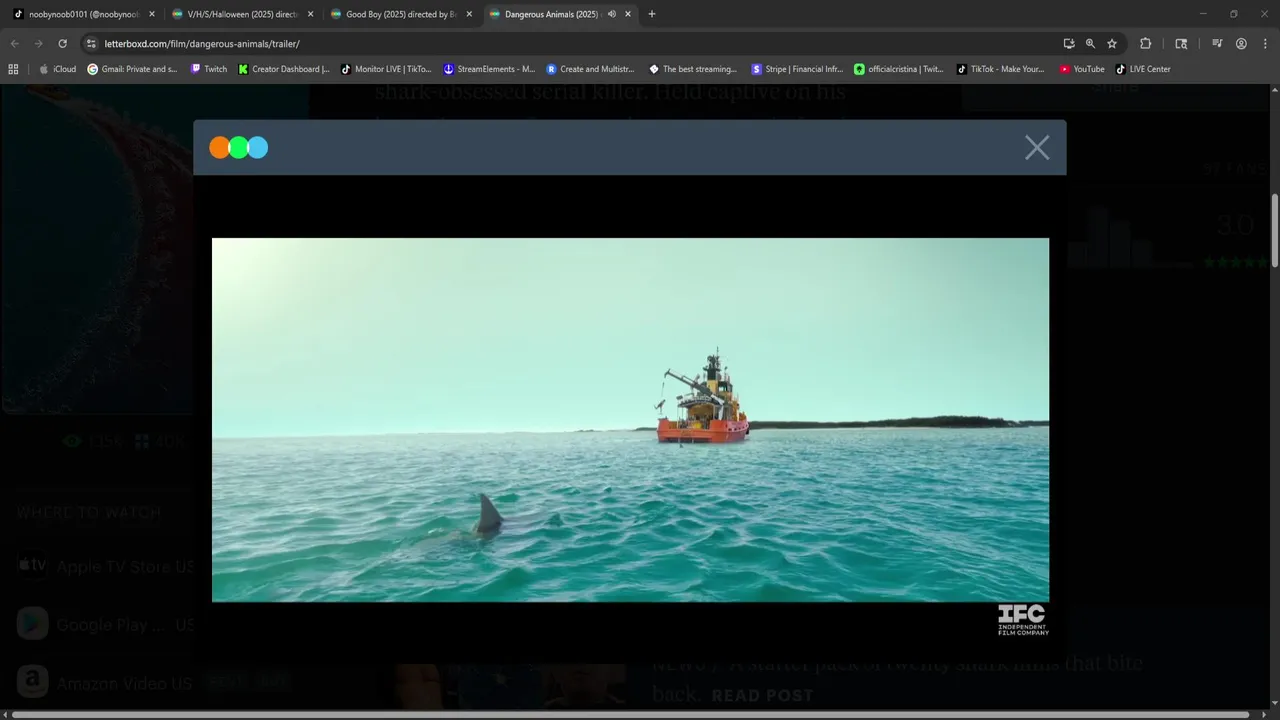This screenshot has width=1280, height=720.
Task: Click the IFC Independent Film Company logo
Action: point(1023,620)
